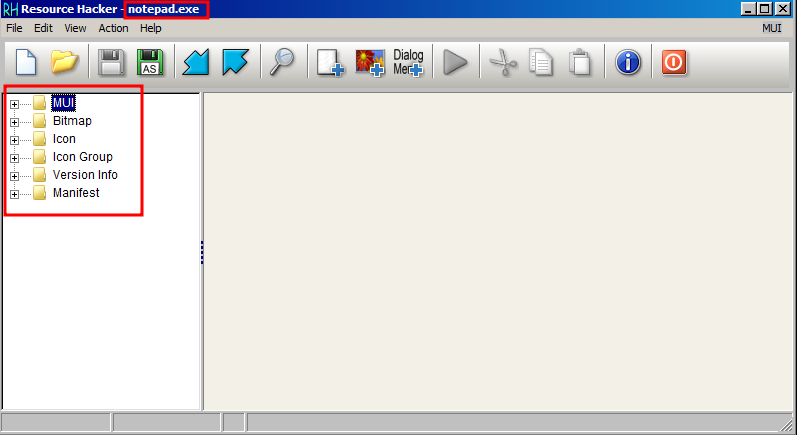
Task: Minimize the Resource Hacker window
Action: point(748,9)
